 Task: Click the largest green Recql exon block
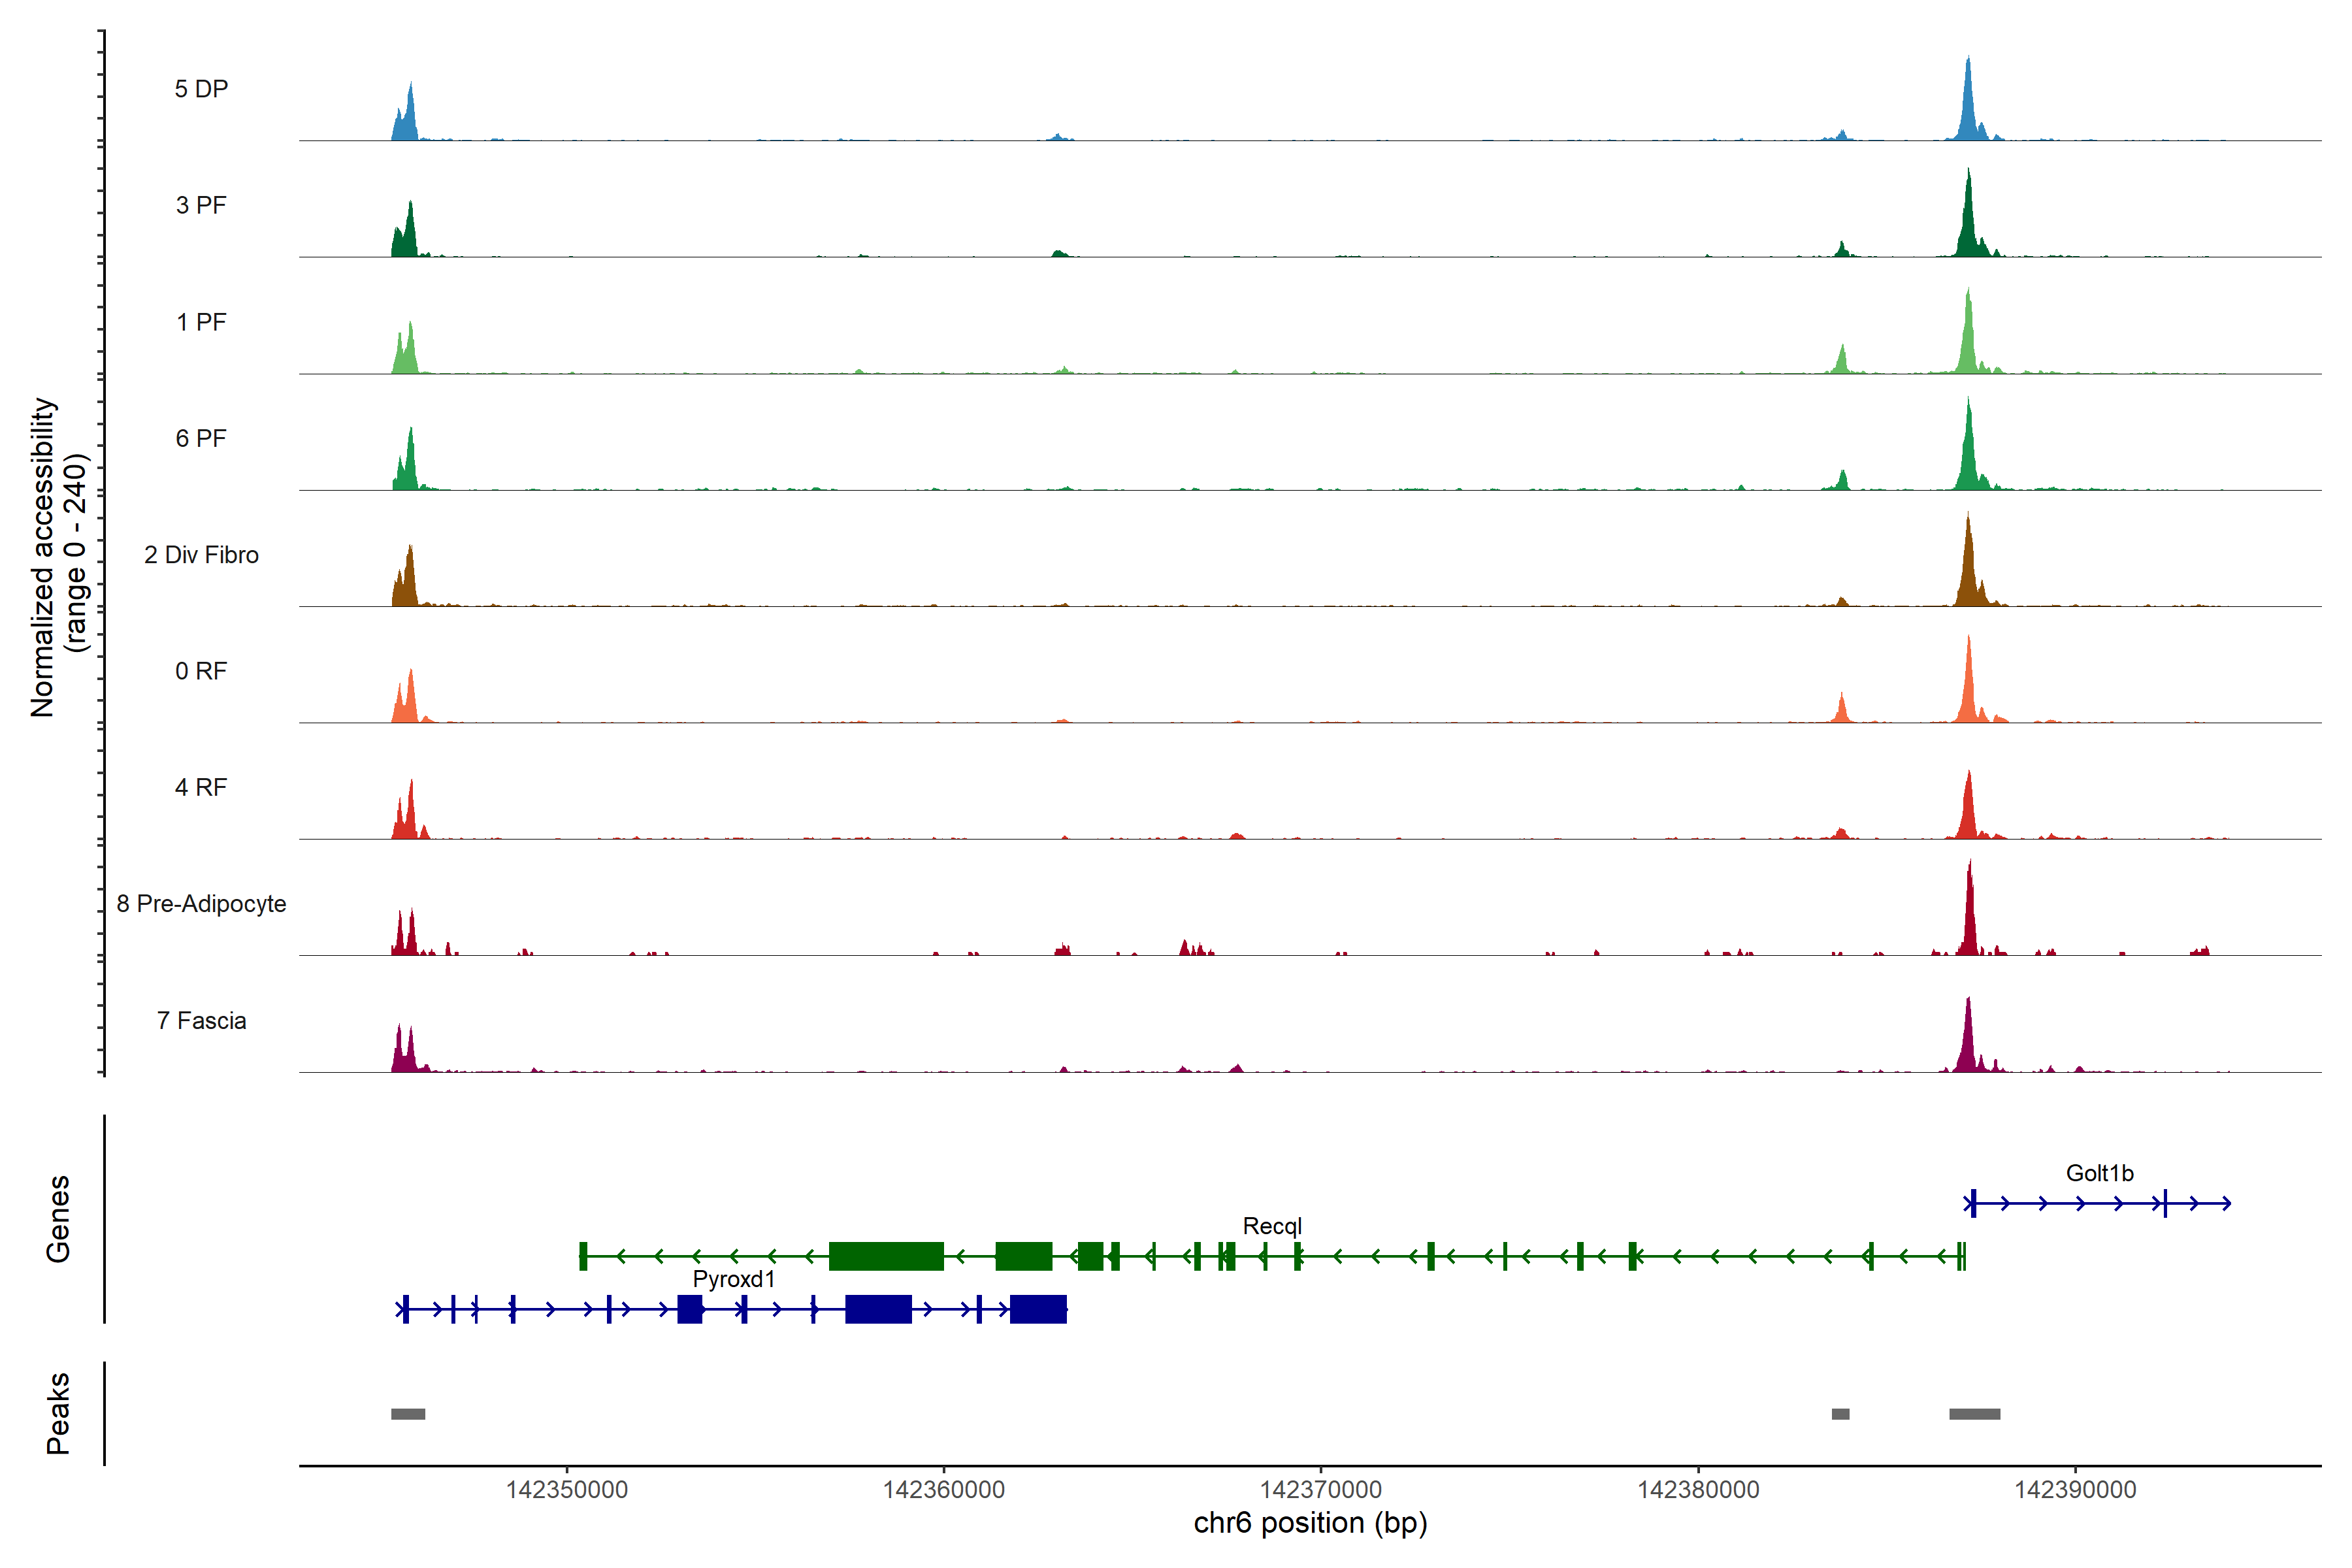(886, 1256)
